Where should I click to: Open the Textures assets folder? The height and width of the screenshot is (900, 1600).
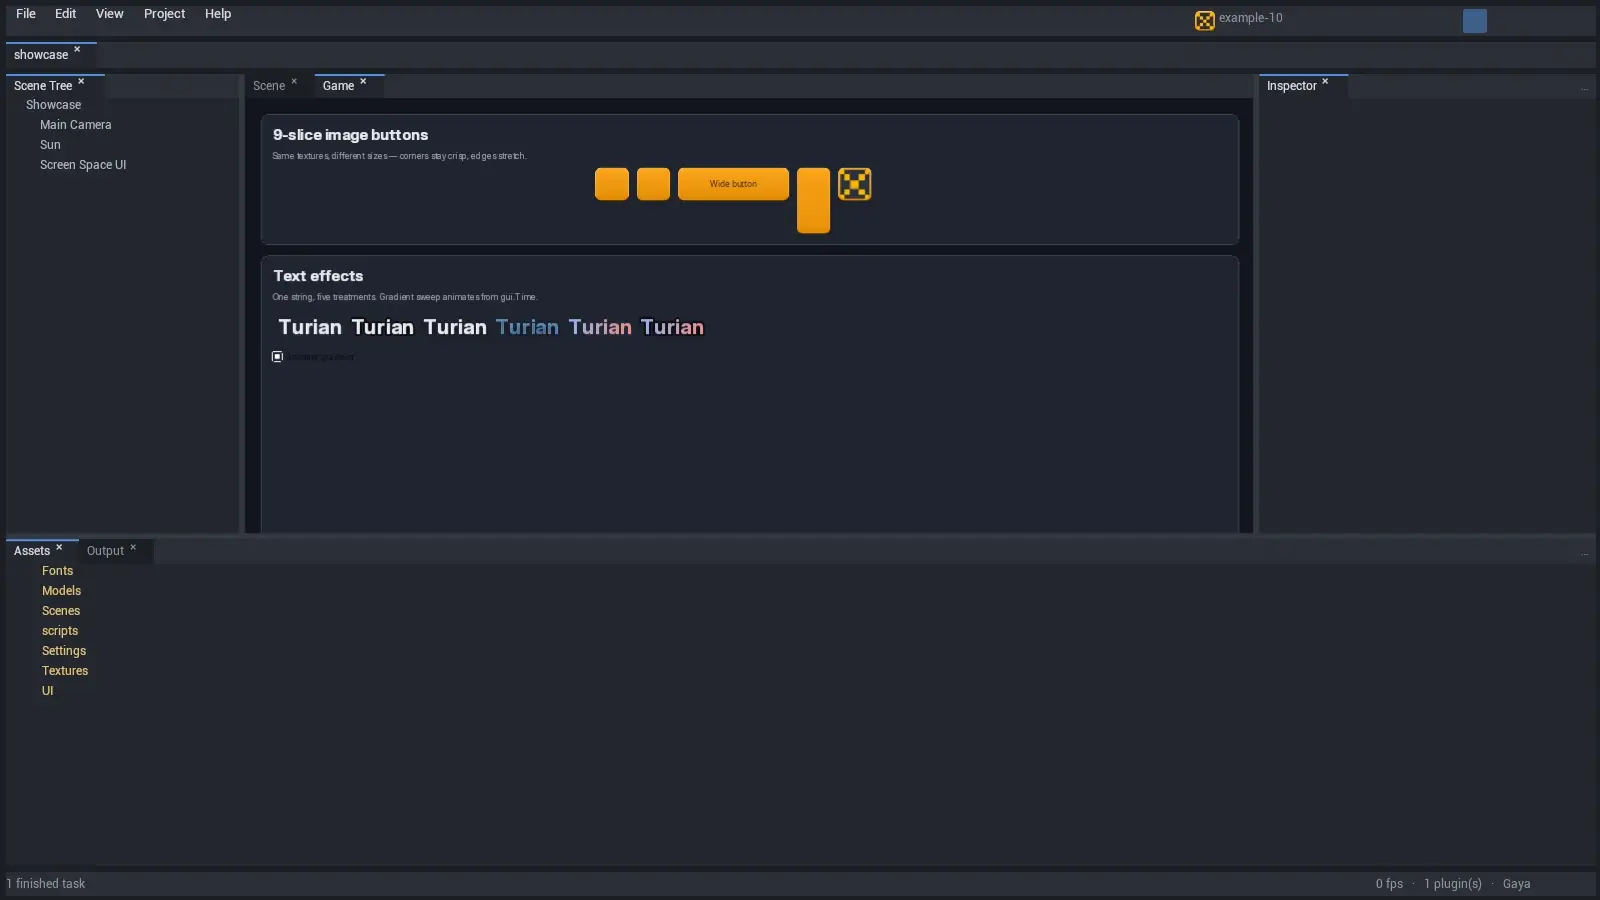pyautogui.click(x=65, y=671)
